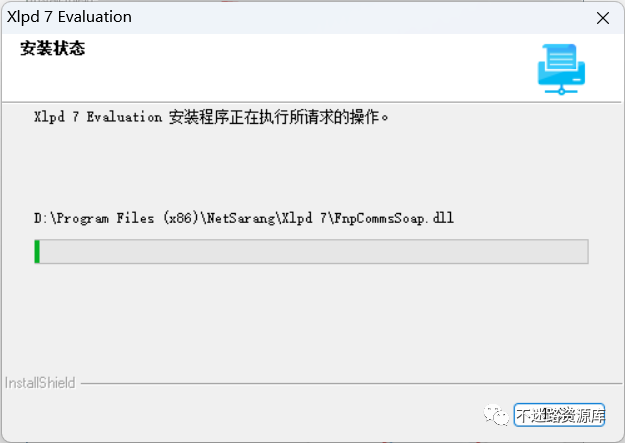Click the right end of the progress bar
The height and width of the screenshot is (443, 625).
point(585,252)
